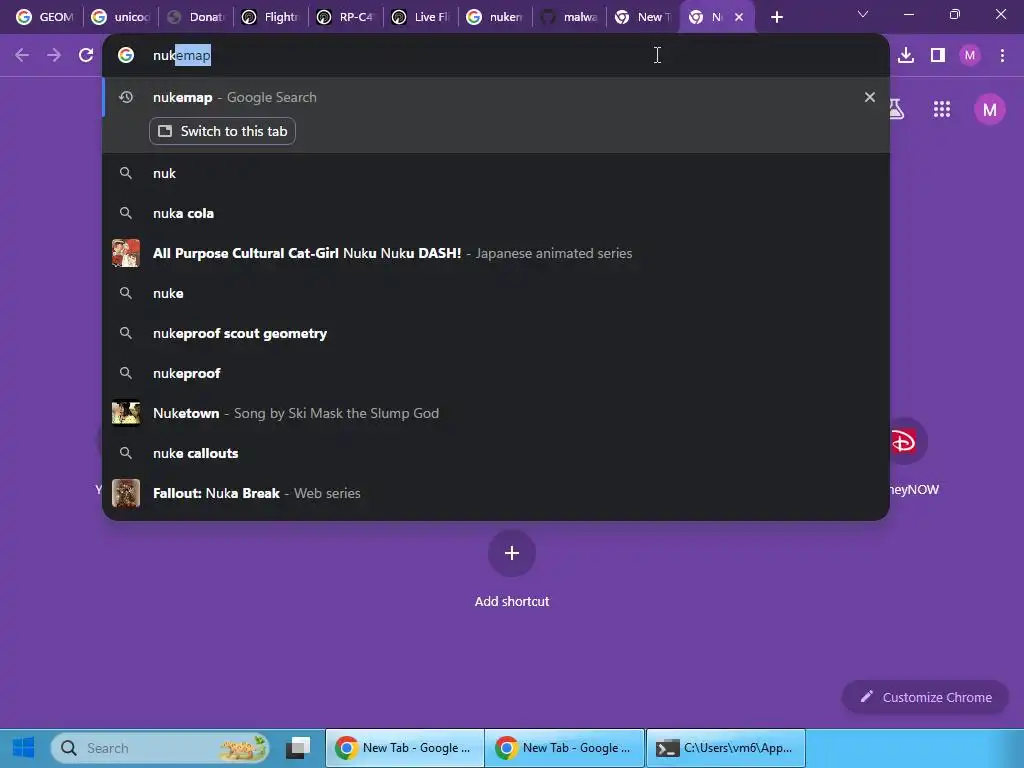1024x768 pixels.
Task: Select the 'nukeproof' suggestion
Action: click(496, 373)
